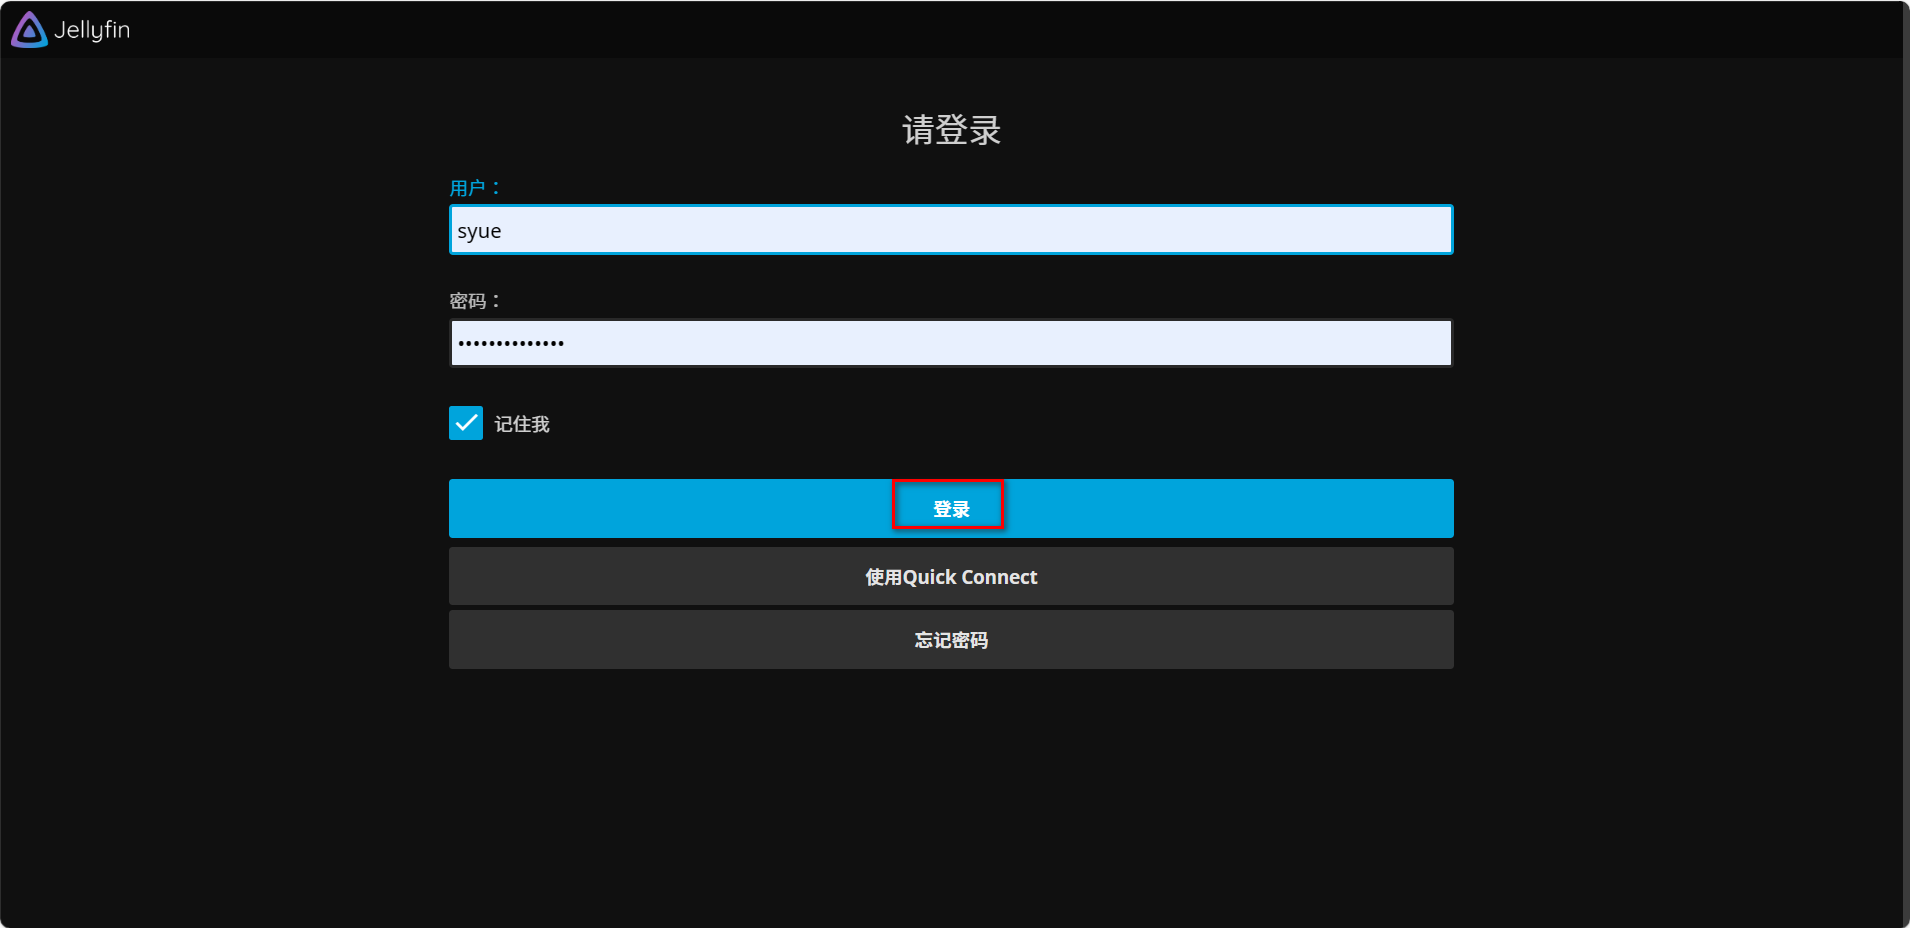
Task: Click the 记住我 label text
Action: coord(521,424)
